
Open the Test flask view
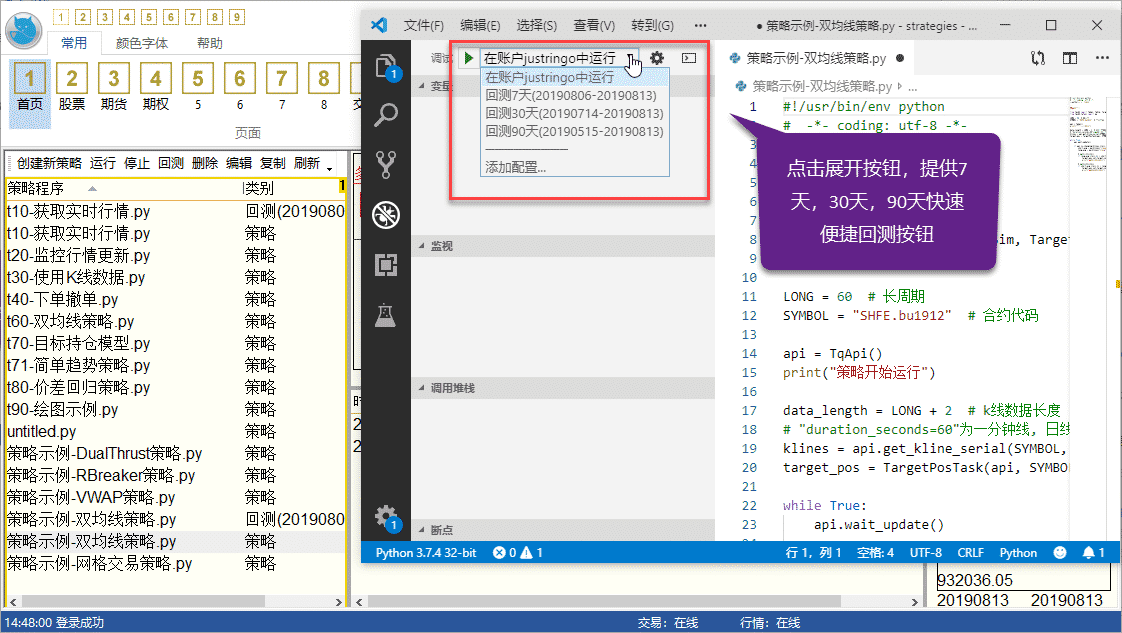[386, 316]
